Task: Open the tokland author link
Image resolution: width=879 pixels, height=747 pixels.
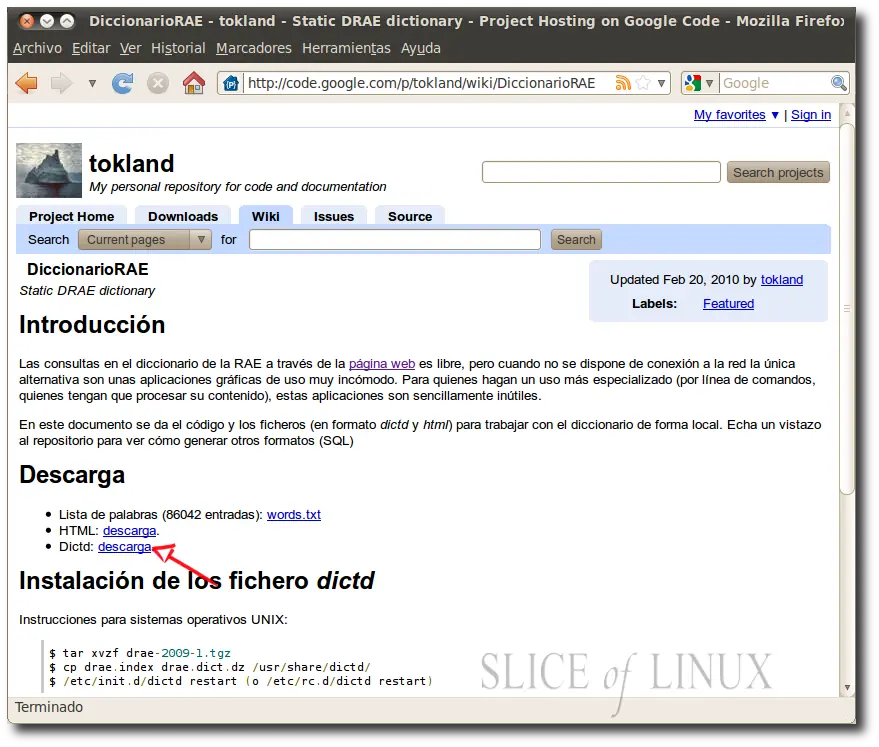Action: click(781, 280)
